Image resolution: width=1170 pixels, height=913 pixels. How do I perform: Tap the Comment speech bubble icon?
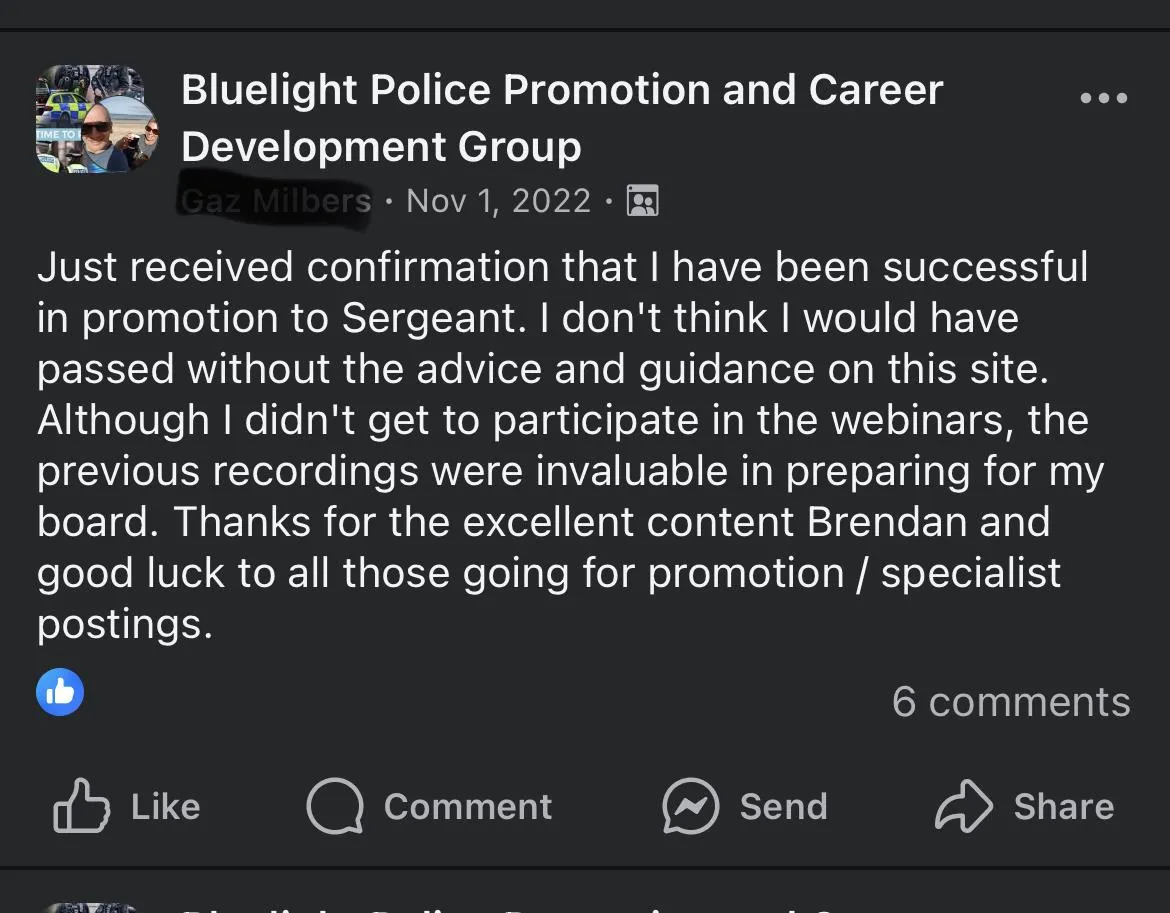[x=335, y=806]
